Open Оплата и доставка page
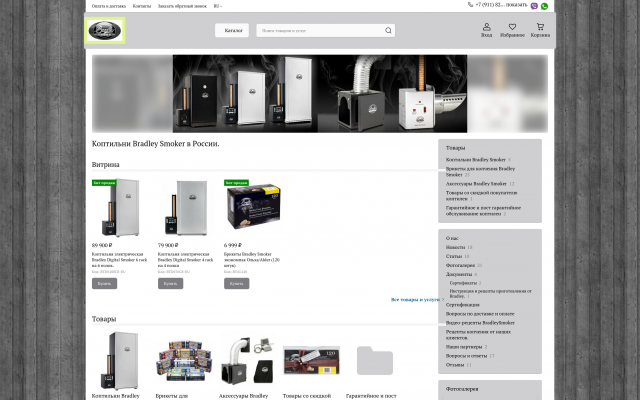 click(109, 6)
